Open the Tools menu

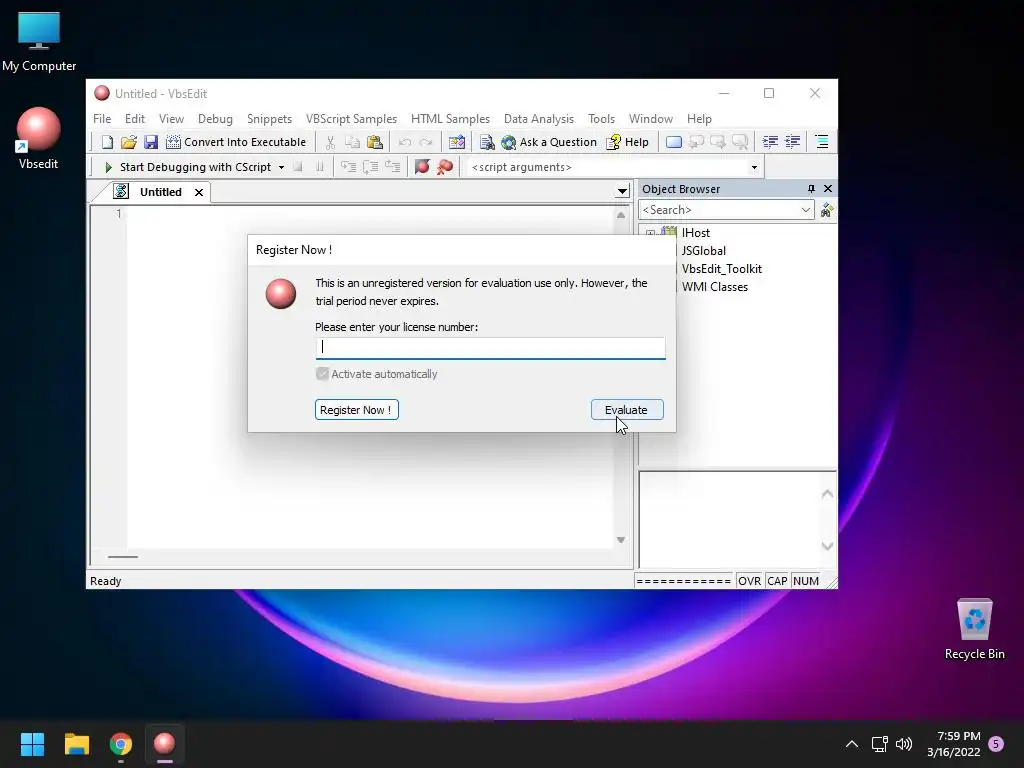tap(601, 119)
